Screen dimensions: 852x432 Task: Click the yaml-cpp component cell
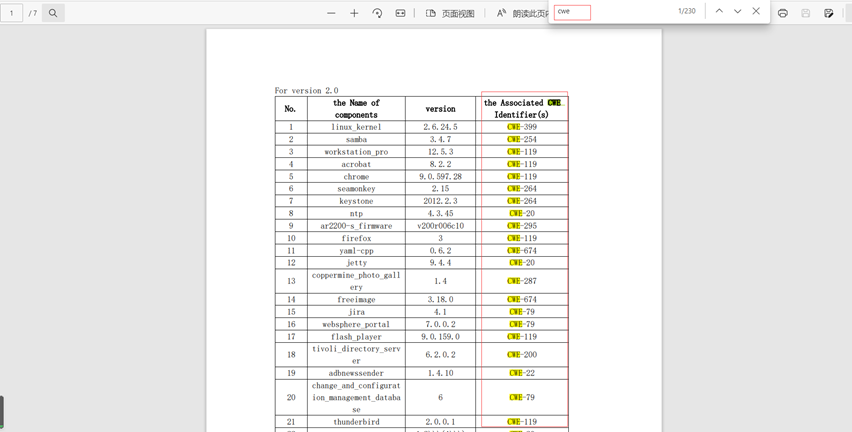pos(356,251)
